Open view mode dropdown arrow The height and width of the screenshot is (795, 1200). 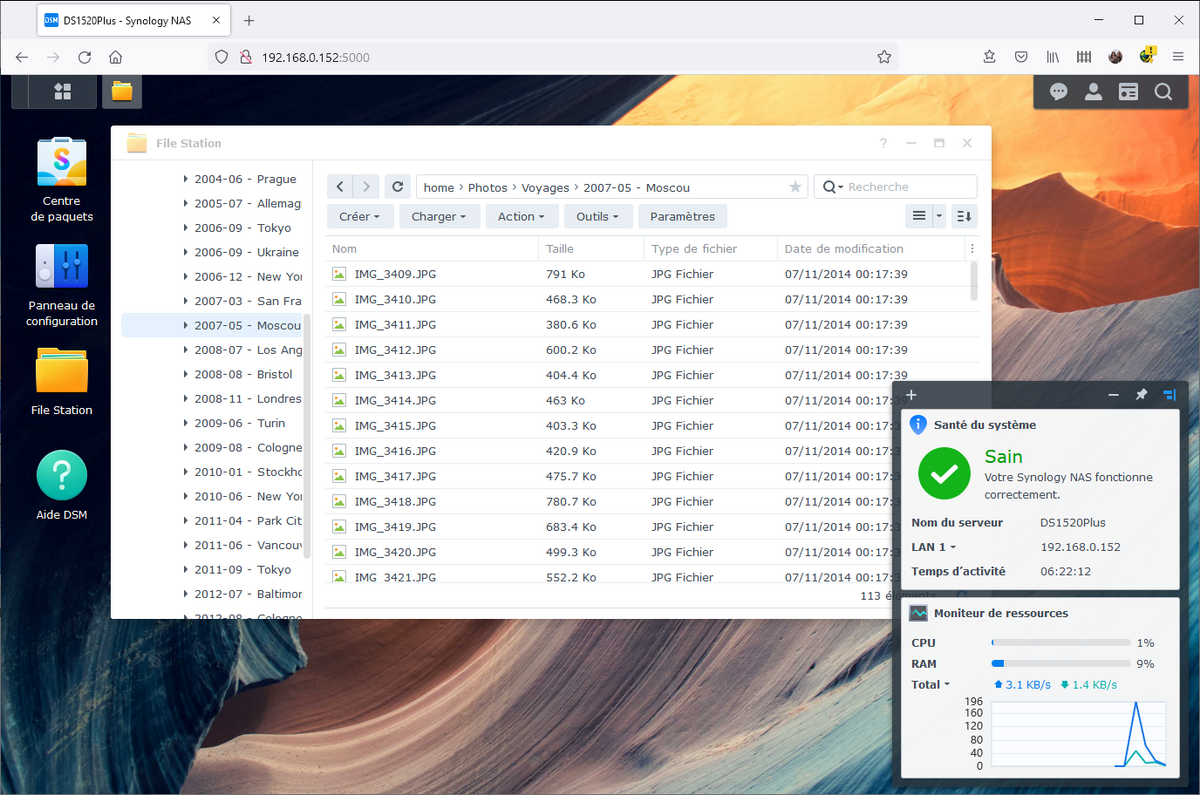[939, 216]
